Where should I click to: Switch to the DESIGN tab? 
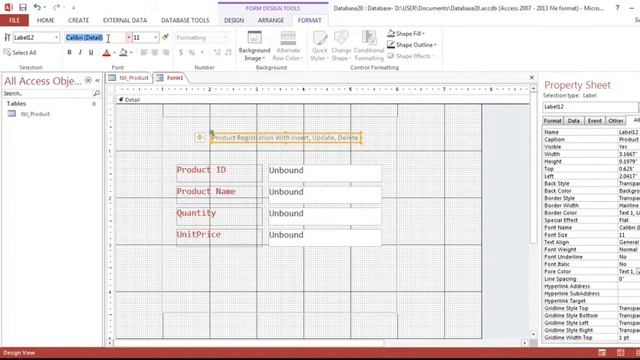pos(234,20)
